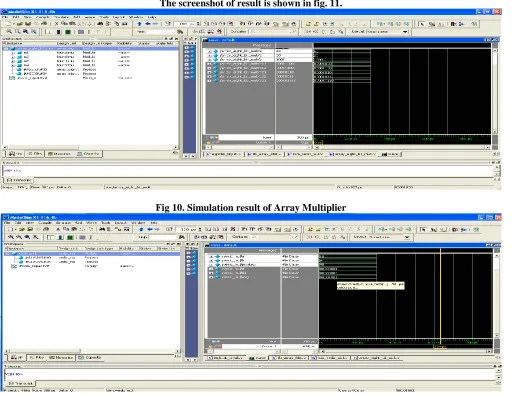Click New file icon in upper window toolbar

click(9, 24)
